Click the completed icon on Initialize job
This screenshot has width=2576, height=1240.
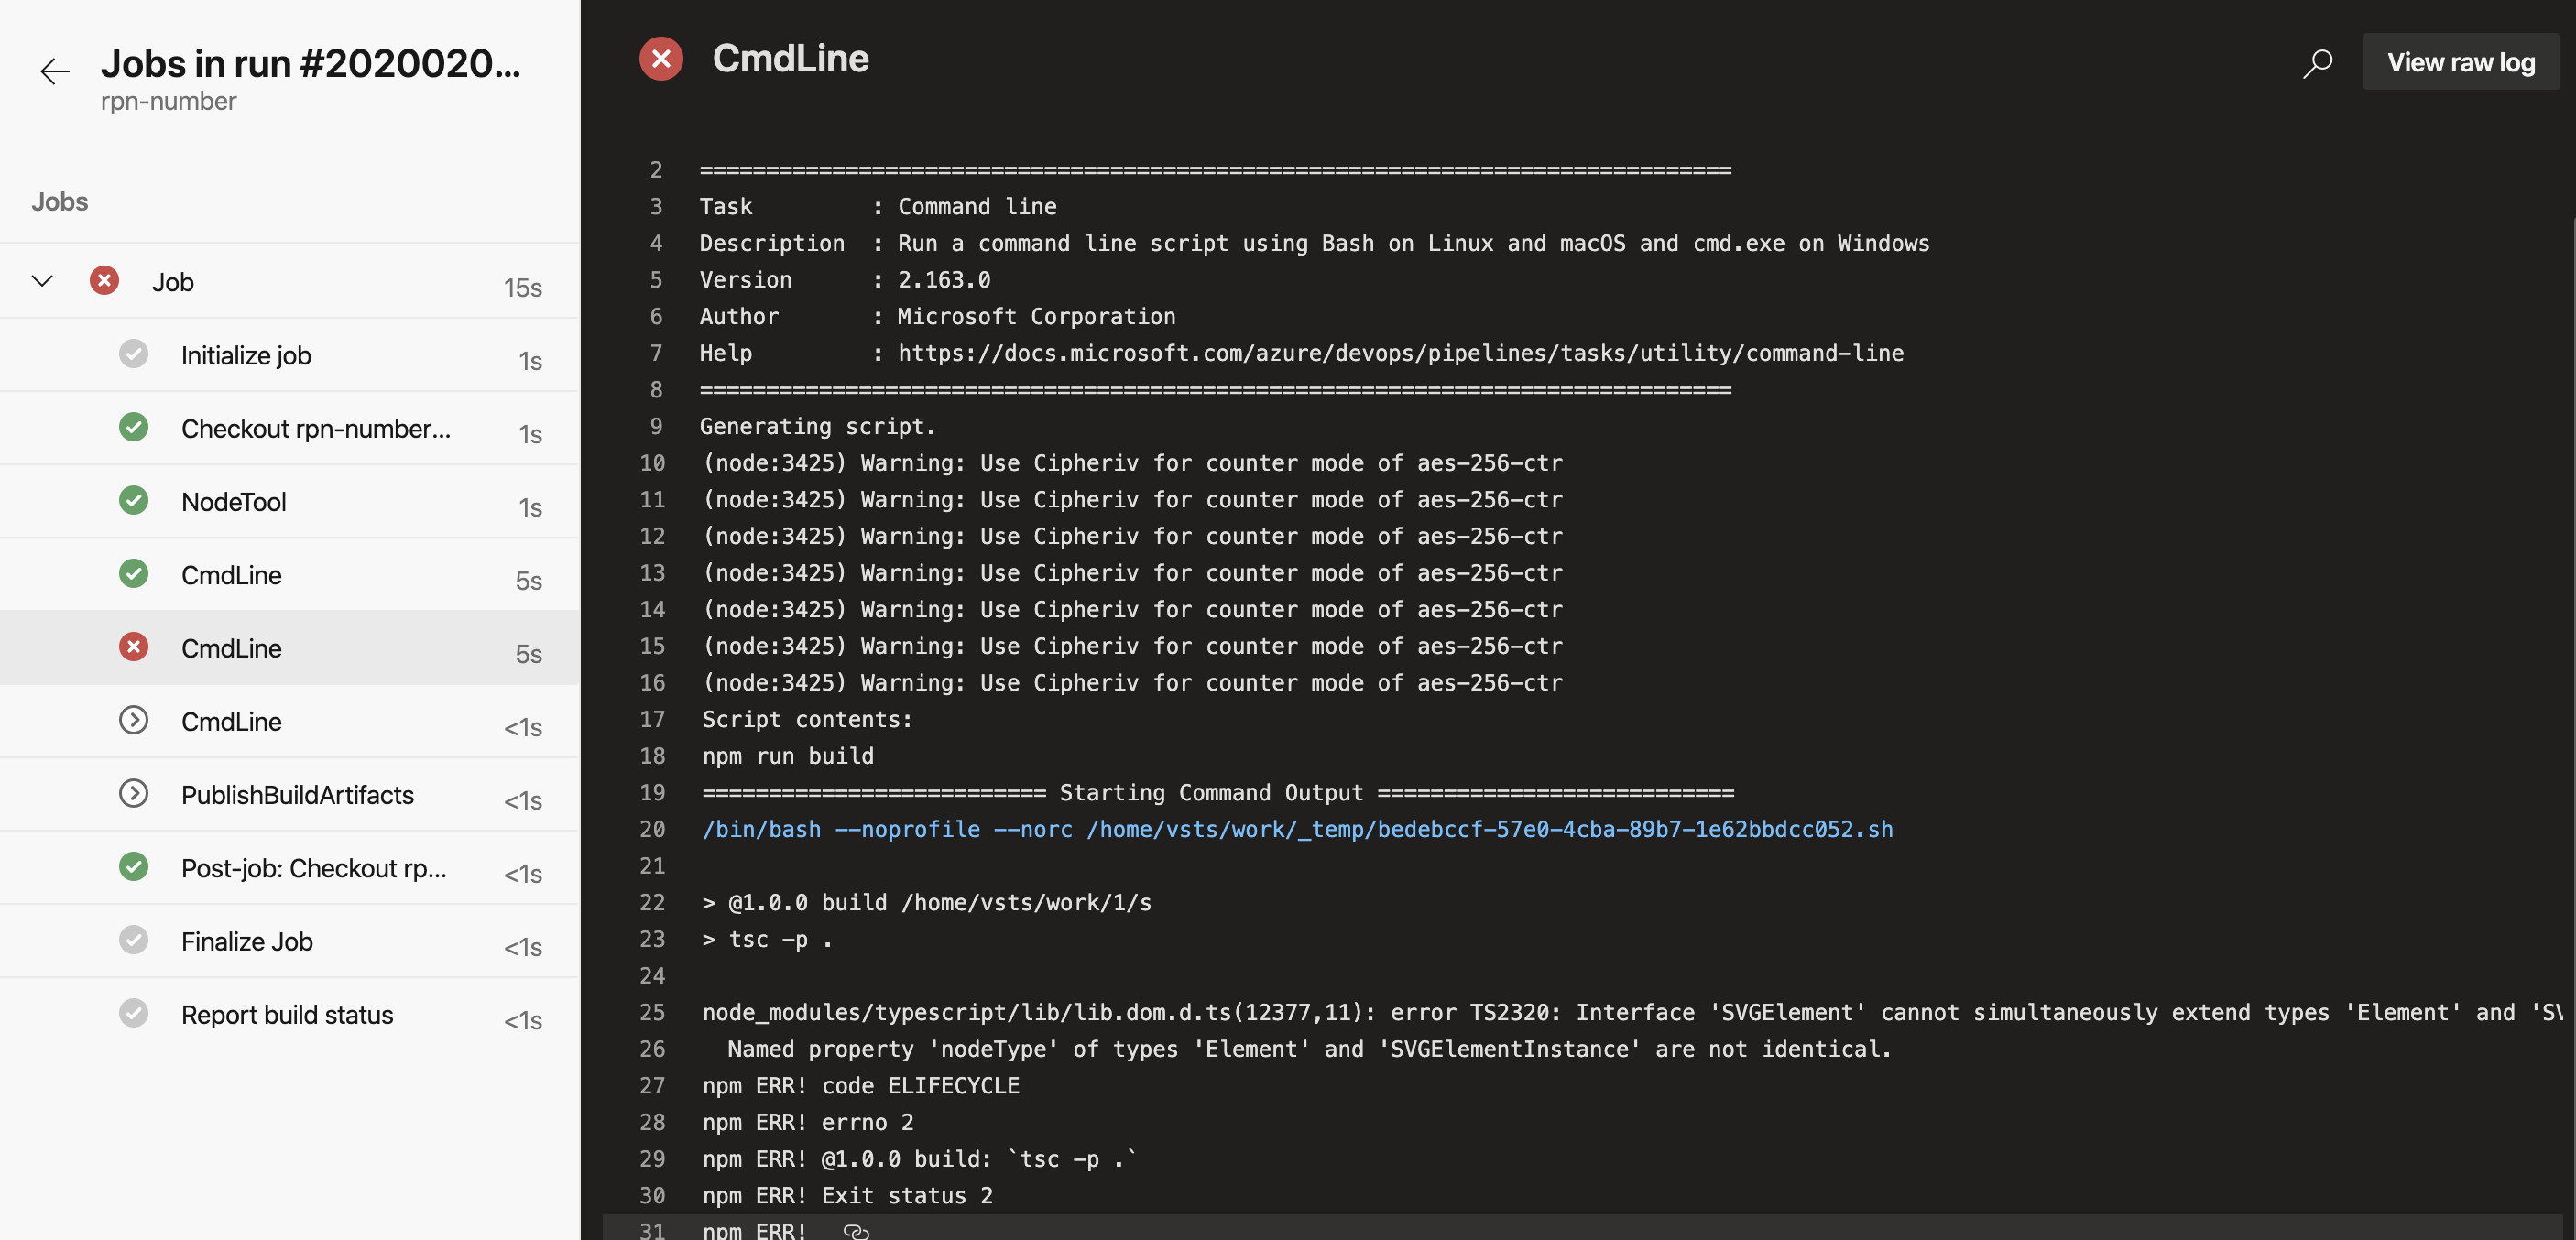(x=134, y=353)
